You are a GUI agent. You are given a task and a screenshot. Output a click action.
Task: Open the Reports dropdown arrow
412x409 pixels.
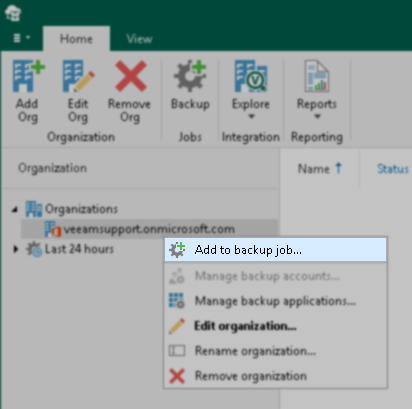click(317, 117)
